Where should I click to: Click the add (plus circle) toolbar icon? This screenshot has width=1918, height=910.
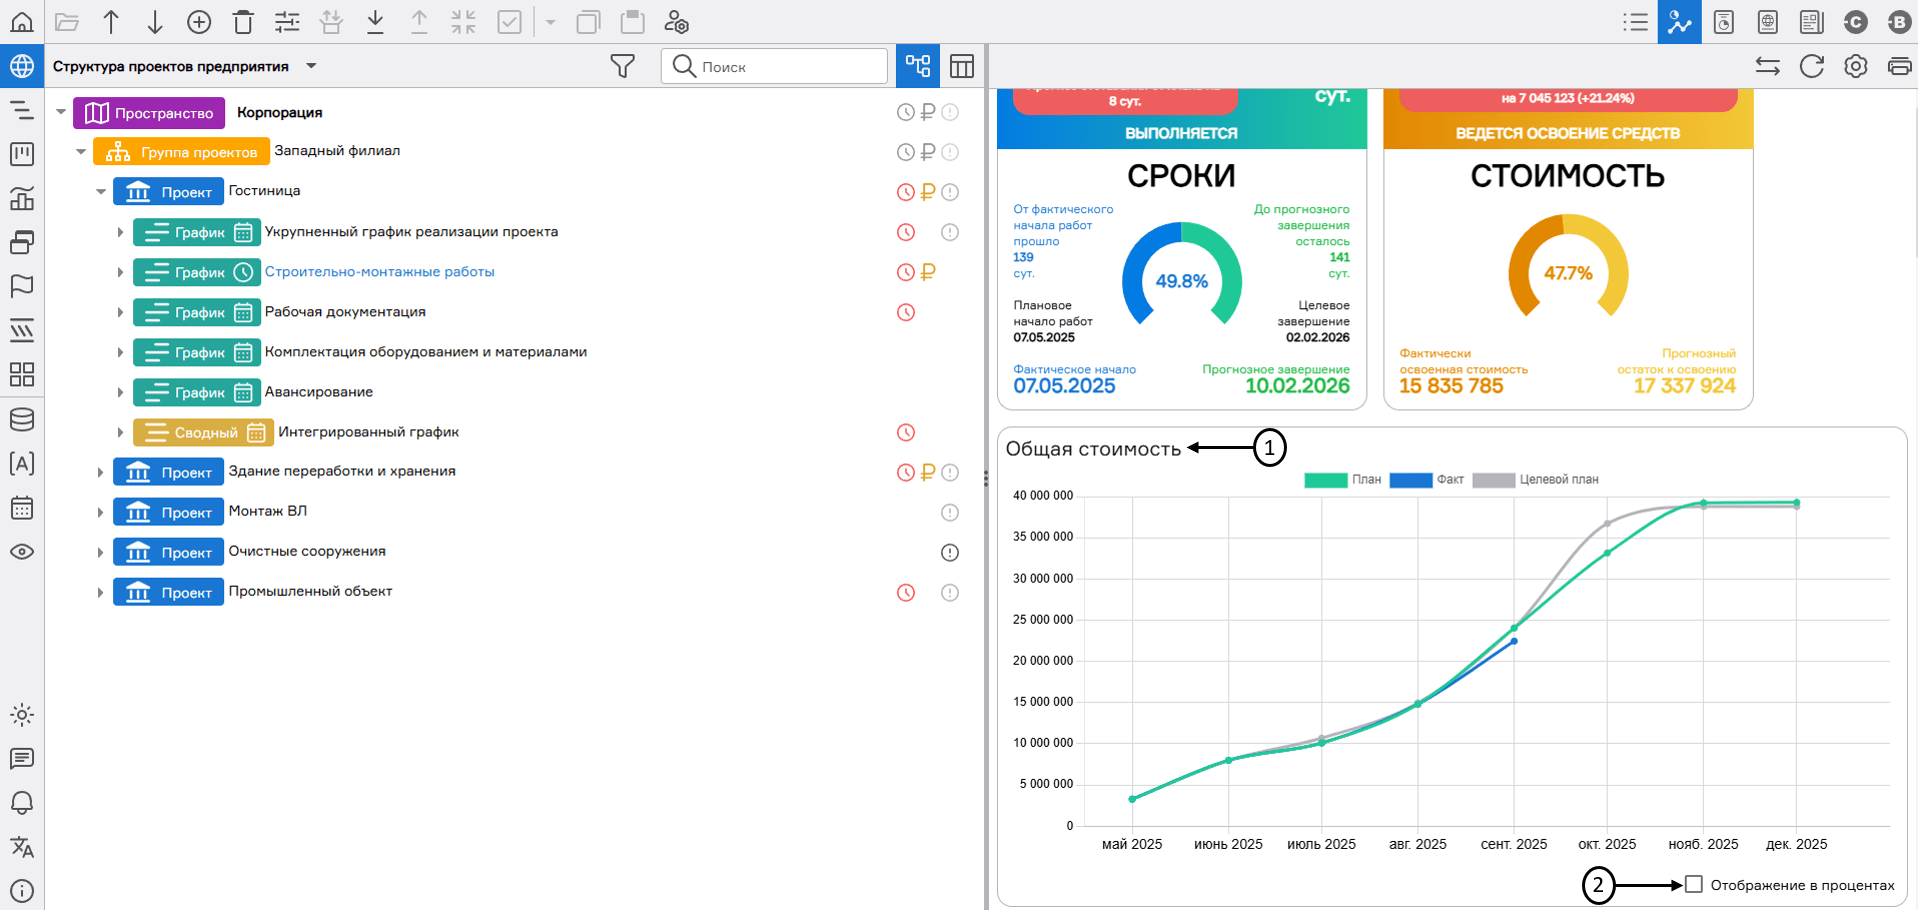click(x=199, y=22)
